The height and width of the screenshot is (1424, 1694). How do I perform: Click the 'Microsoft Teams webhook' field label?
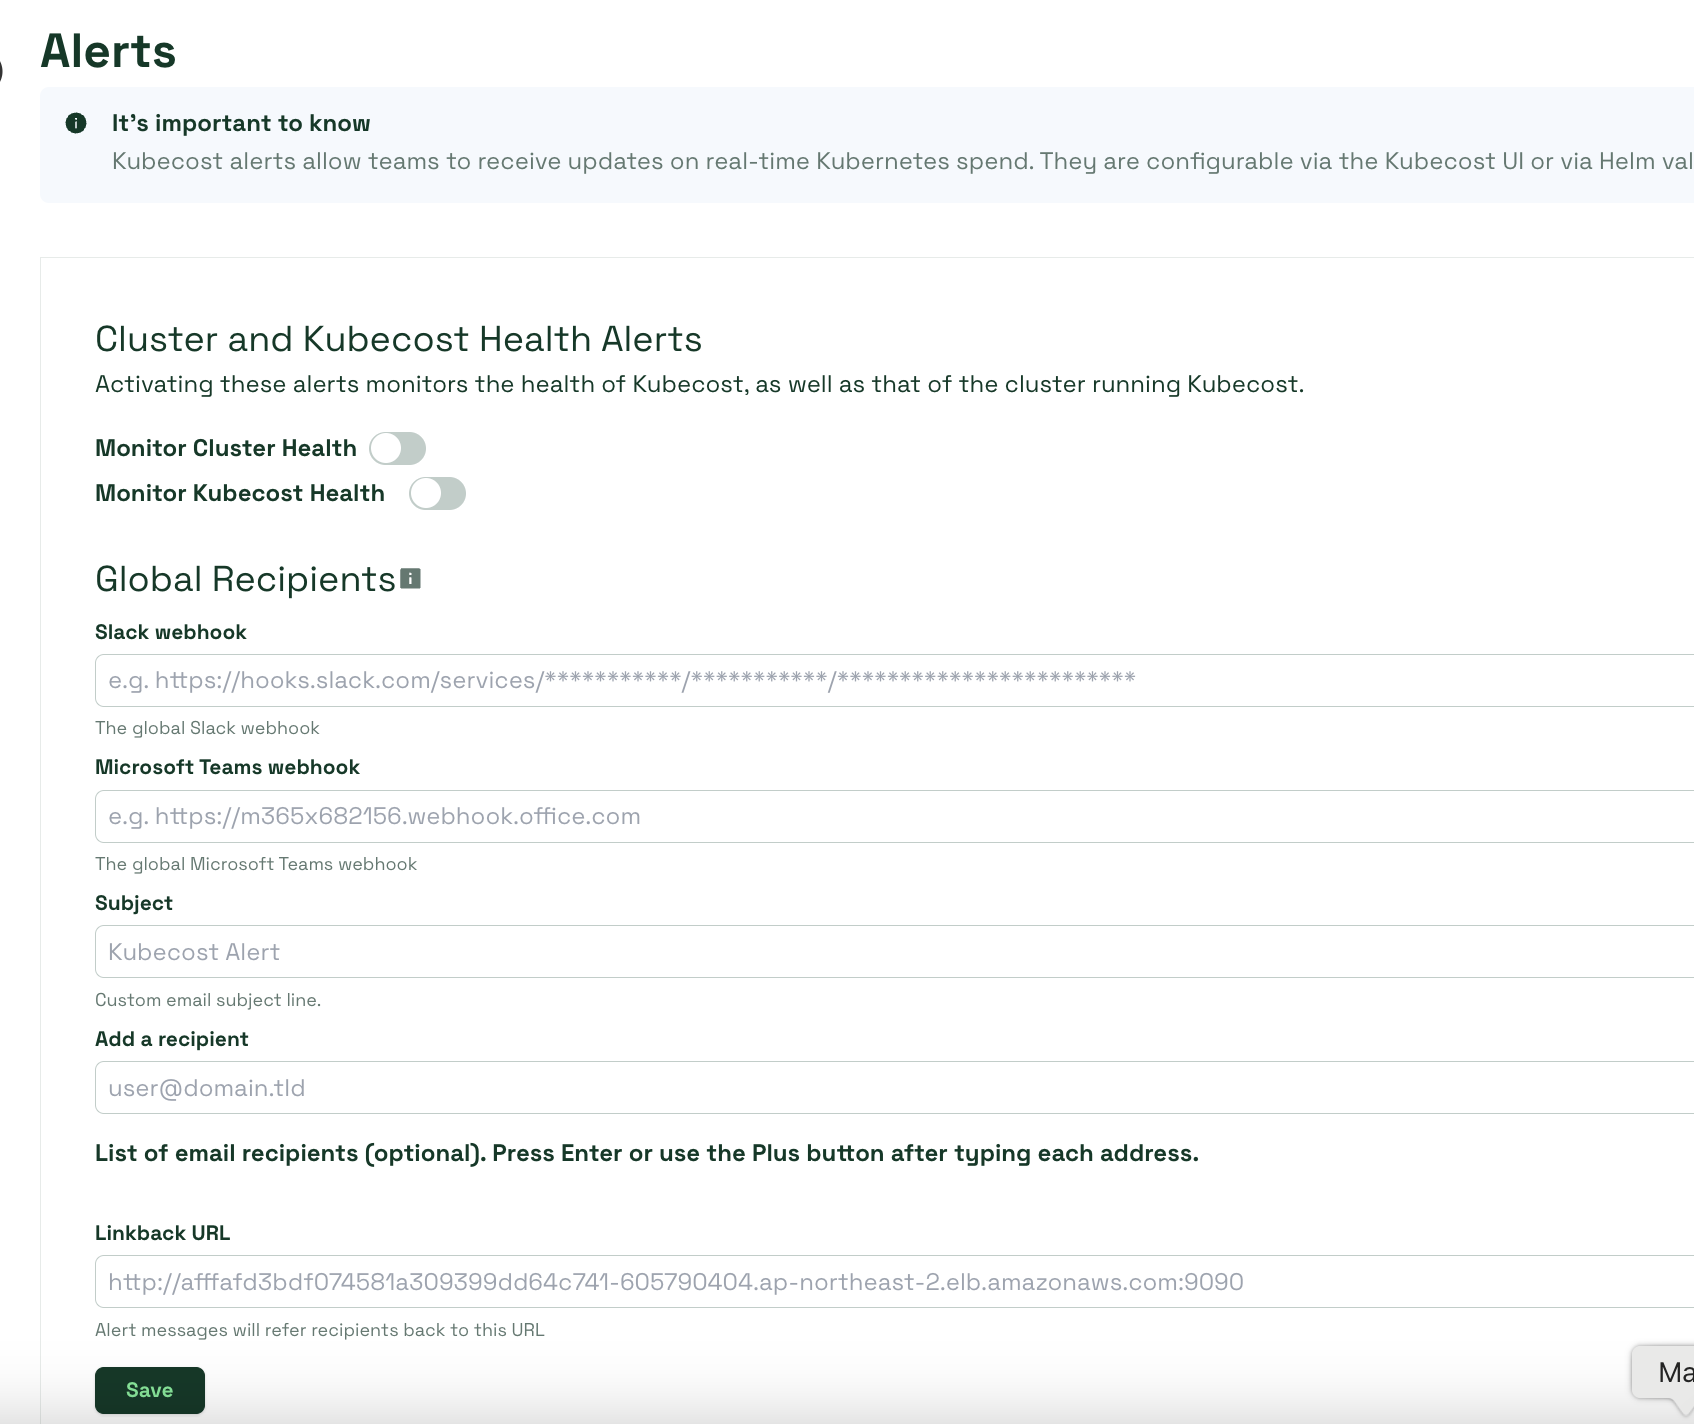(227, 767)
